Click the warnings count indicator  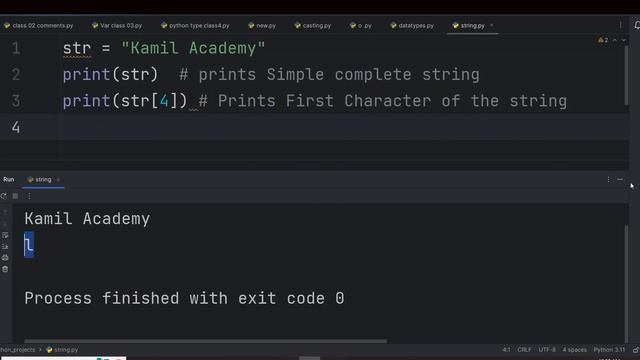coord(603,40)
